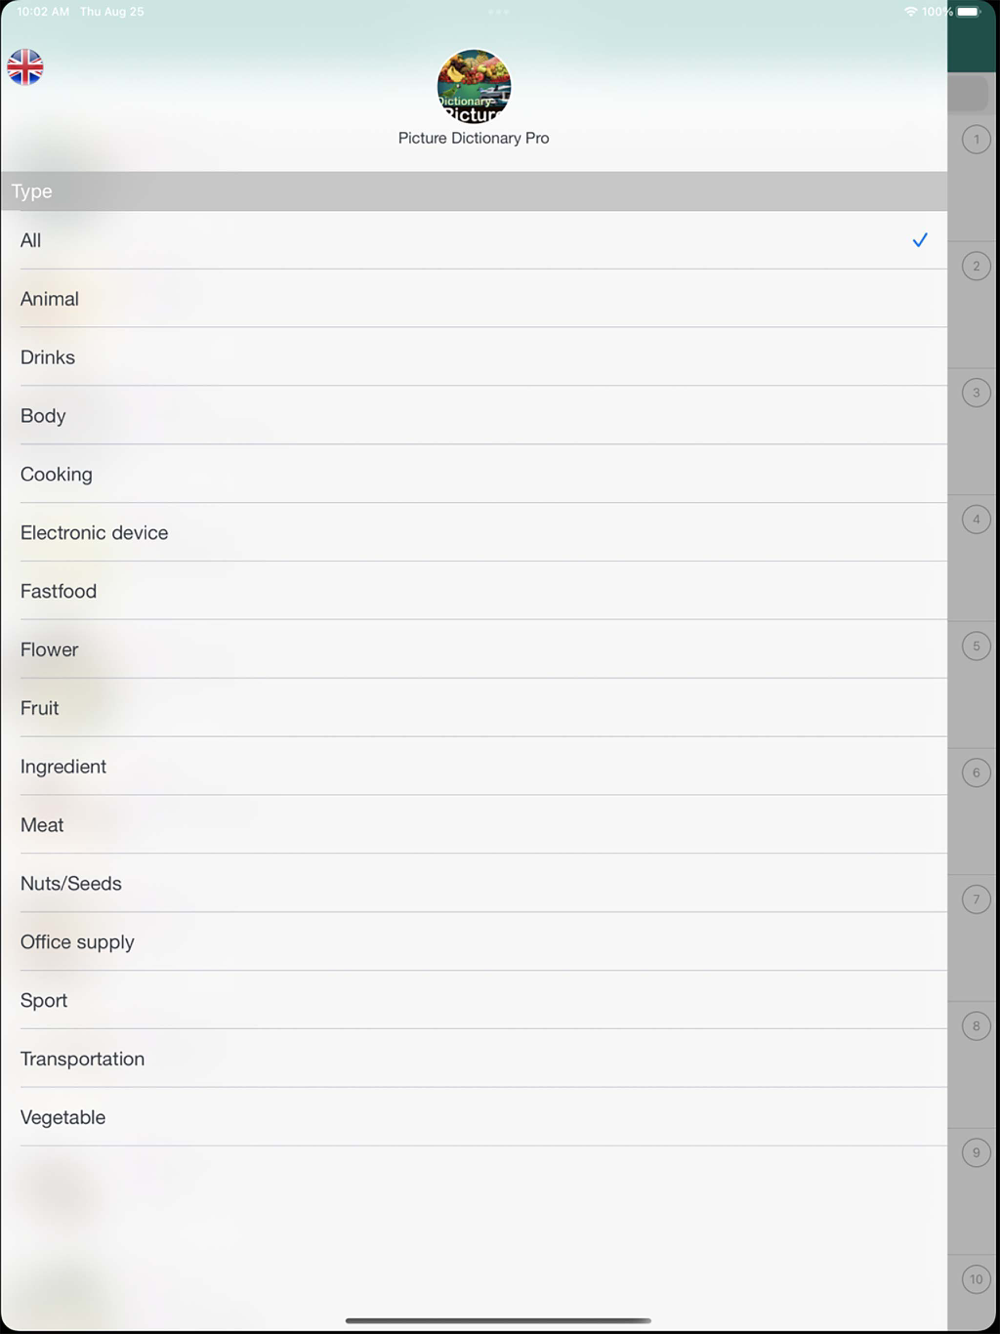Tap the numbered circle 10 badge

[x=976, y=1279]
